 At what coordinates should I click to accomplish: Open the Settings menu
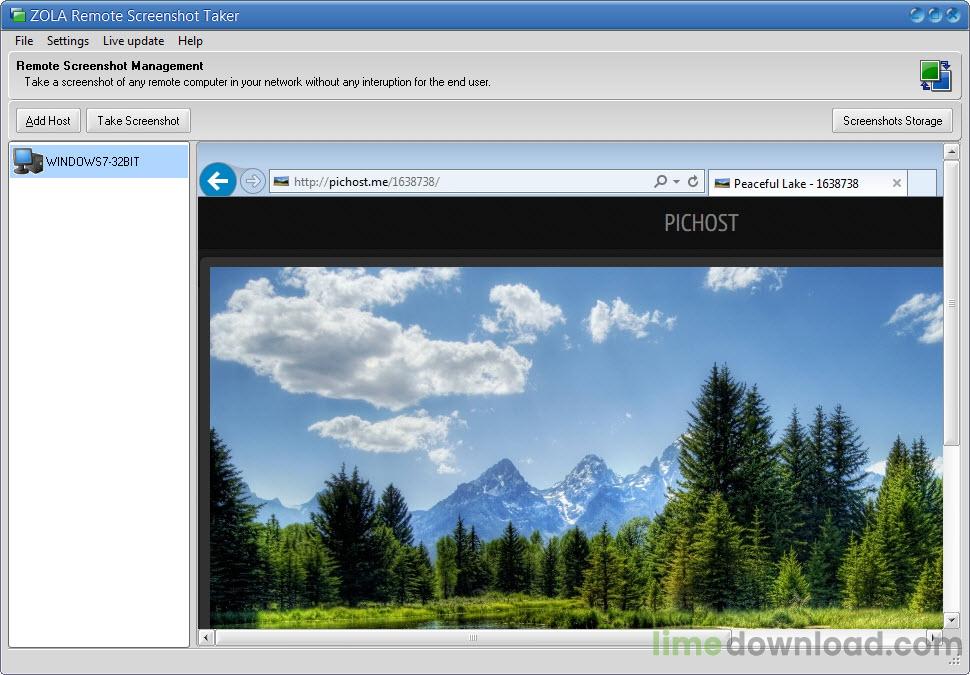67,41
